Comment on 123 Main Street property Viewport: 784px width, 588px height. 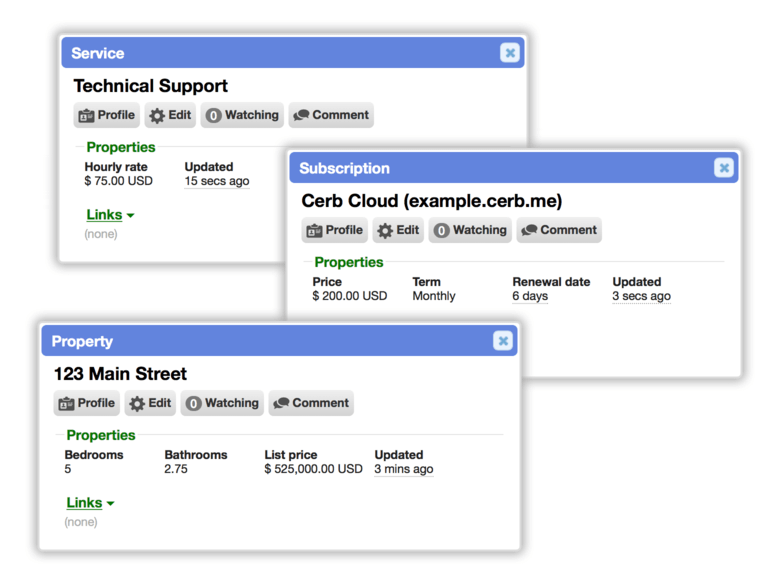point(311,403)
